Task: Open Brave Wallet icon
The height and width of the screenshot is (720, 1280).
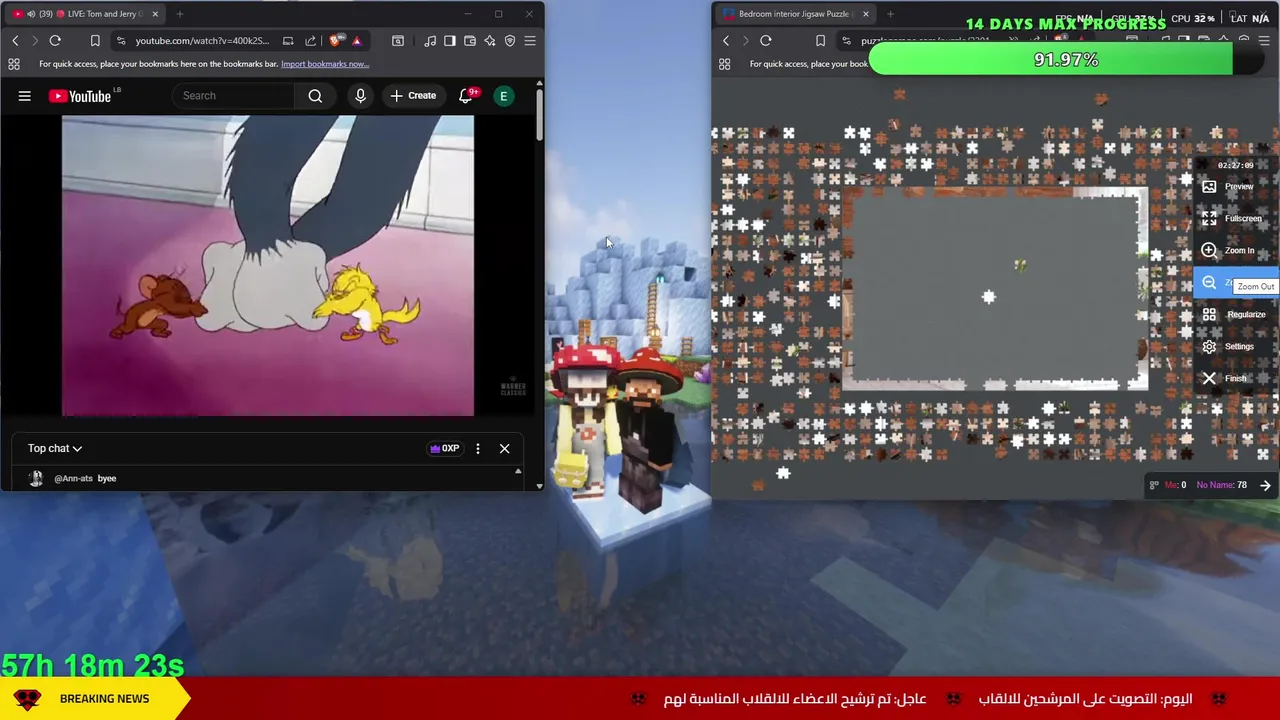Action: (470, 41)
